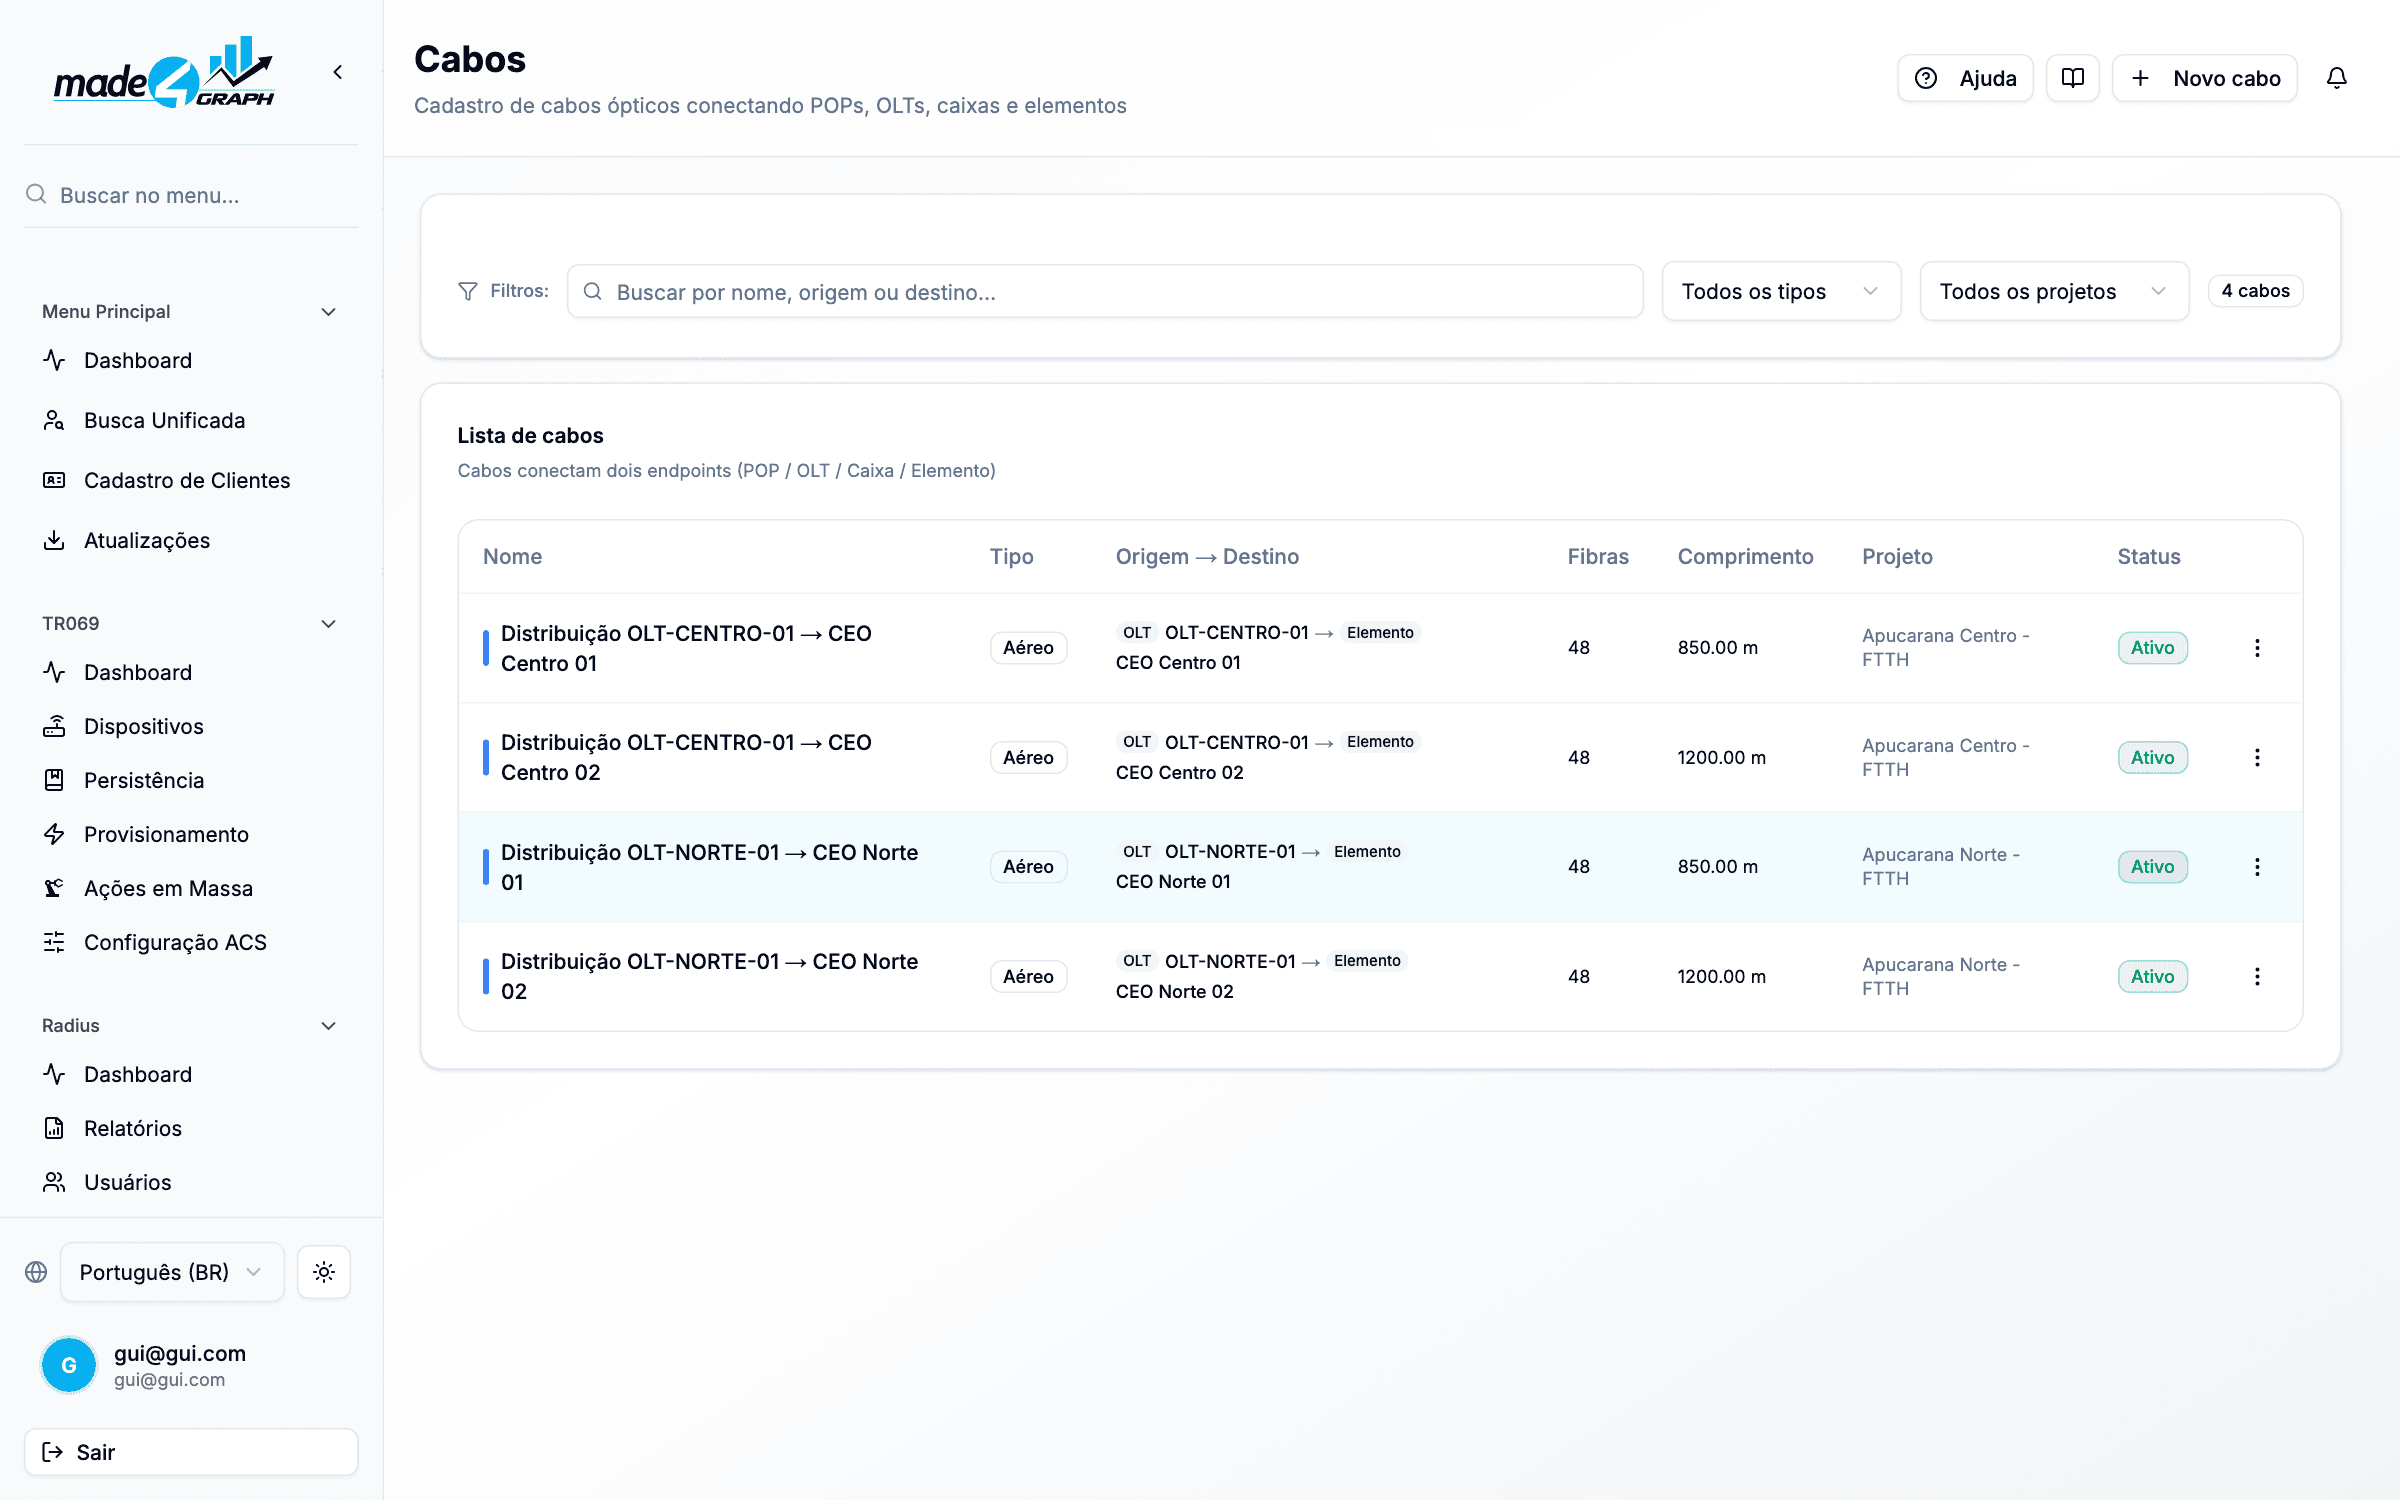Click the made4graph logo
Image resolution: width=2400 pixels, height=1500 pixels.
click(x=164, y=73)
